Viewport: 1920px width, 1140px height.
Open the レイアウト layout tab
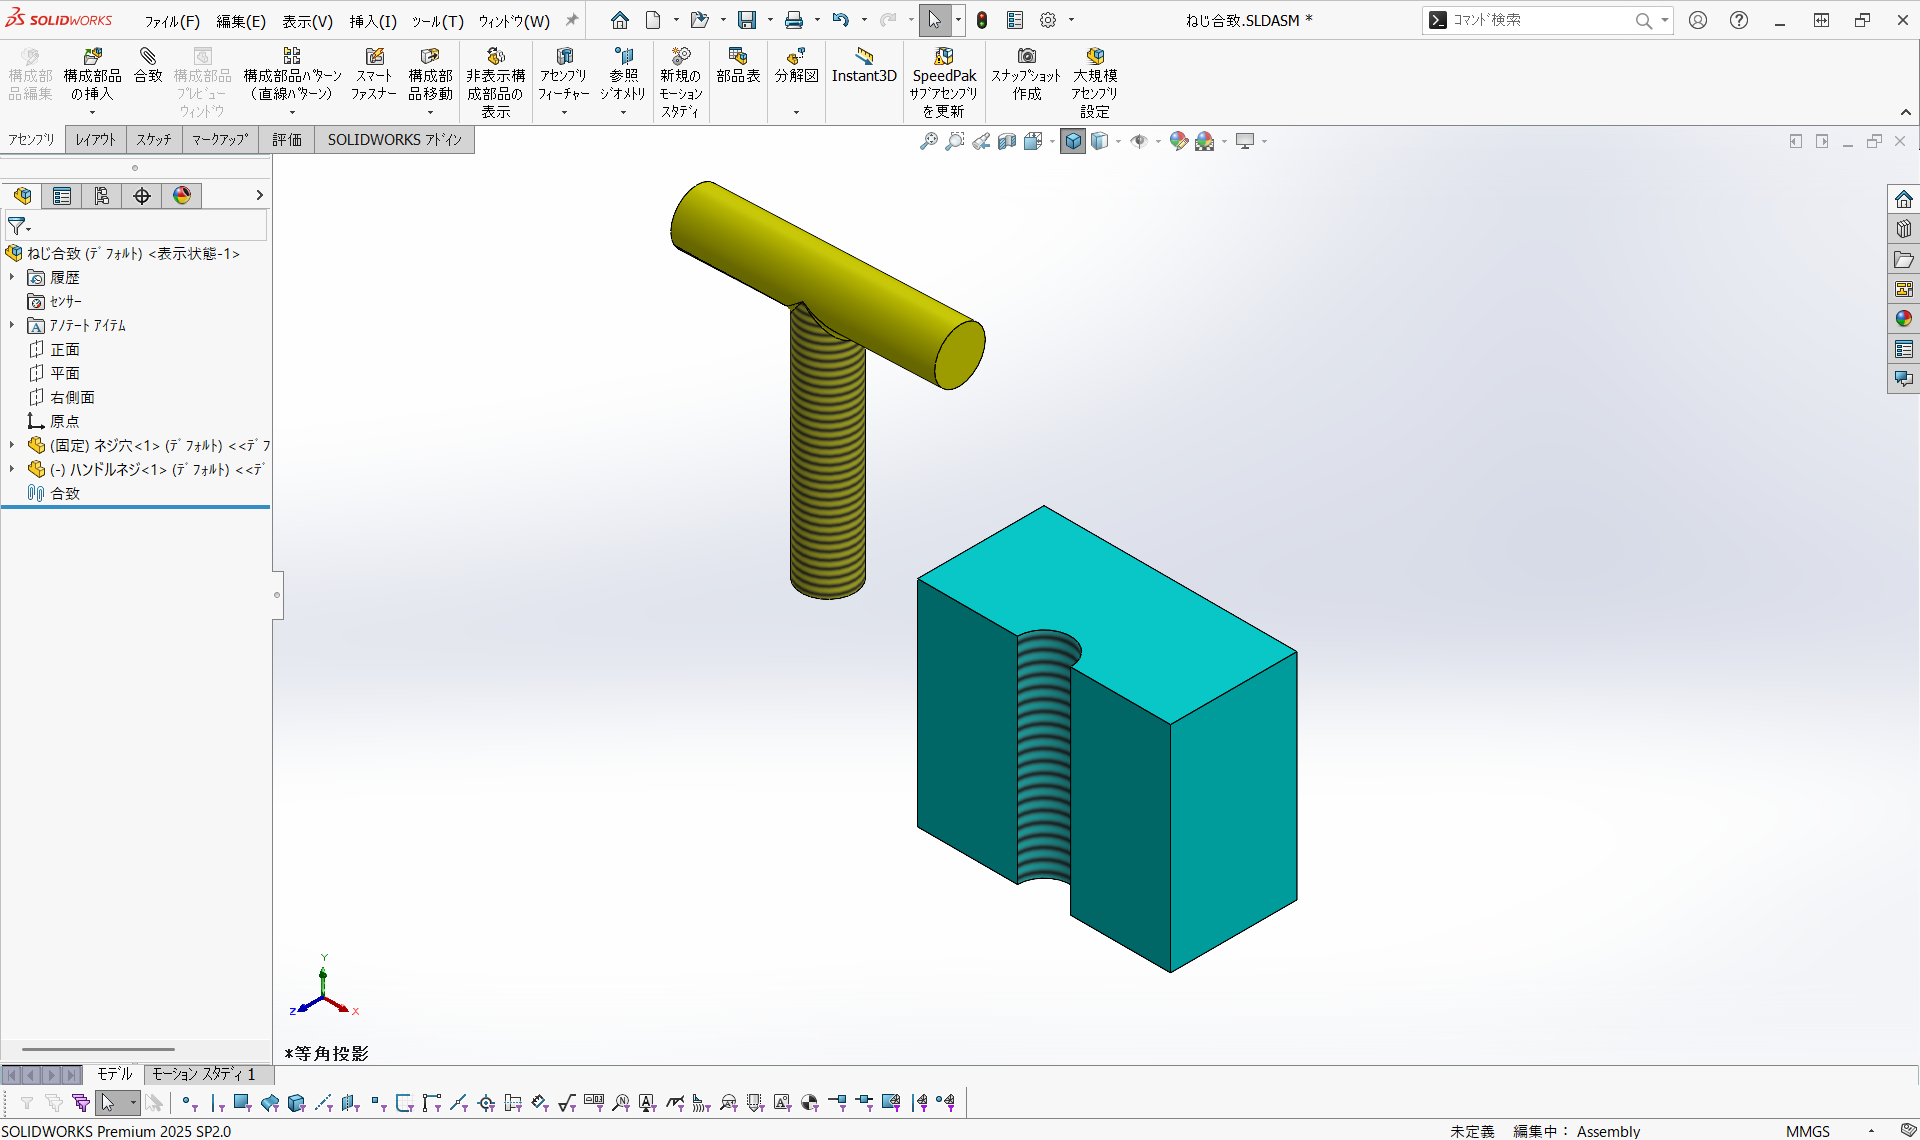pyautogui.click(x=96, y=140)
